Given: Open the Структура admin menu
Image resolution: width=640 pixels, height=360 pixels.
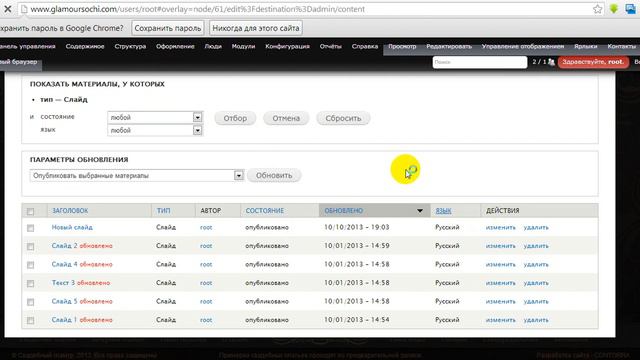Looking at the screenshot, I should coord(130,47).
